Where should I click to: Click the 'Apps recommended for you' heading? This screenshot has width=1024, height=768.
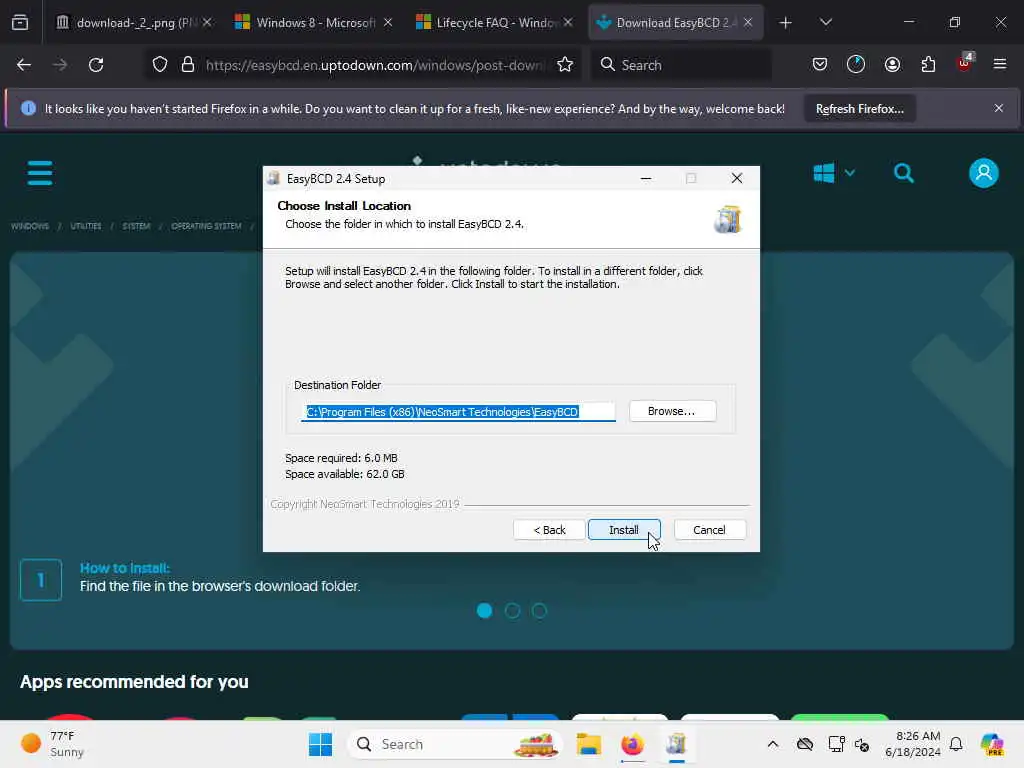(134, 682)
